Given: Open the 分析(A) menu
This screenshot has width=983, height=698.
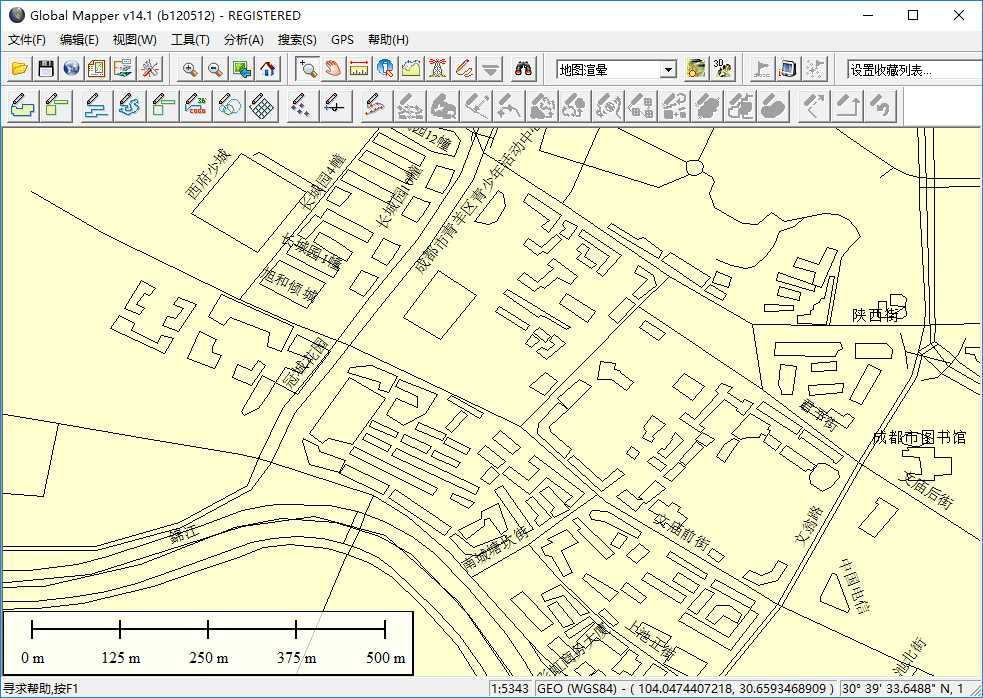Looking at the screenshot, I should (x=243, y=40).
